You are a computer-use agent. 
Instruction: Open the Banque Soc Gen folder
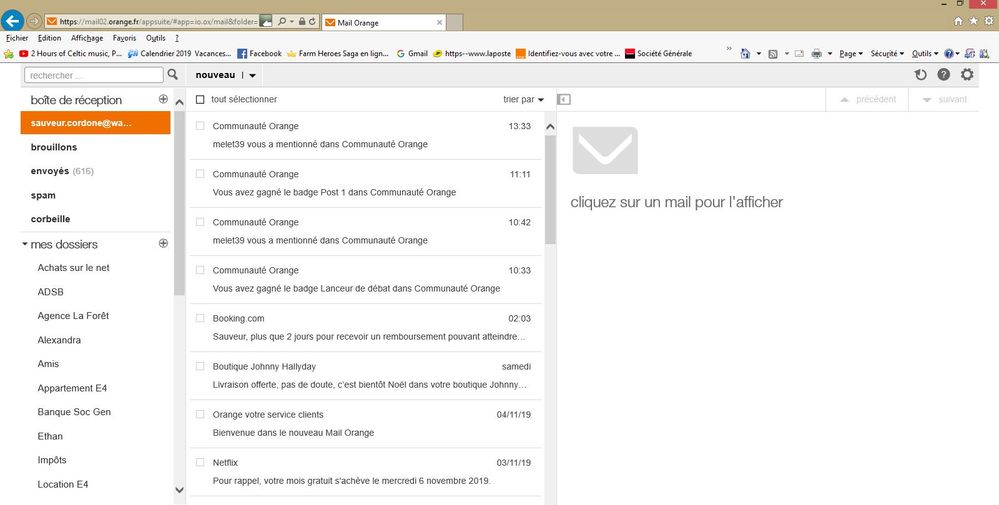(74, 412)
